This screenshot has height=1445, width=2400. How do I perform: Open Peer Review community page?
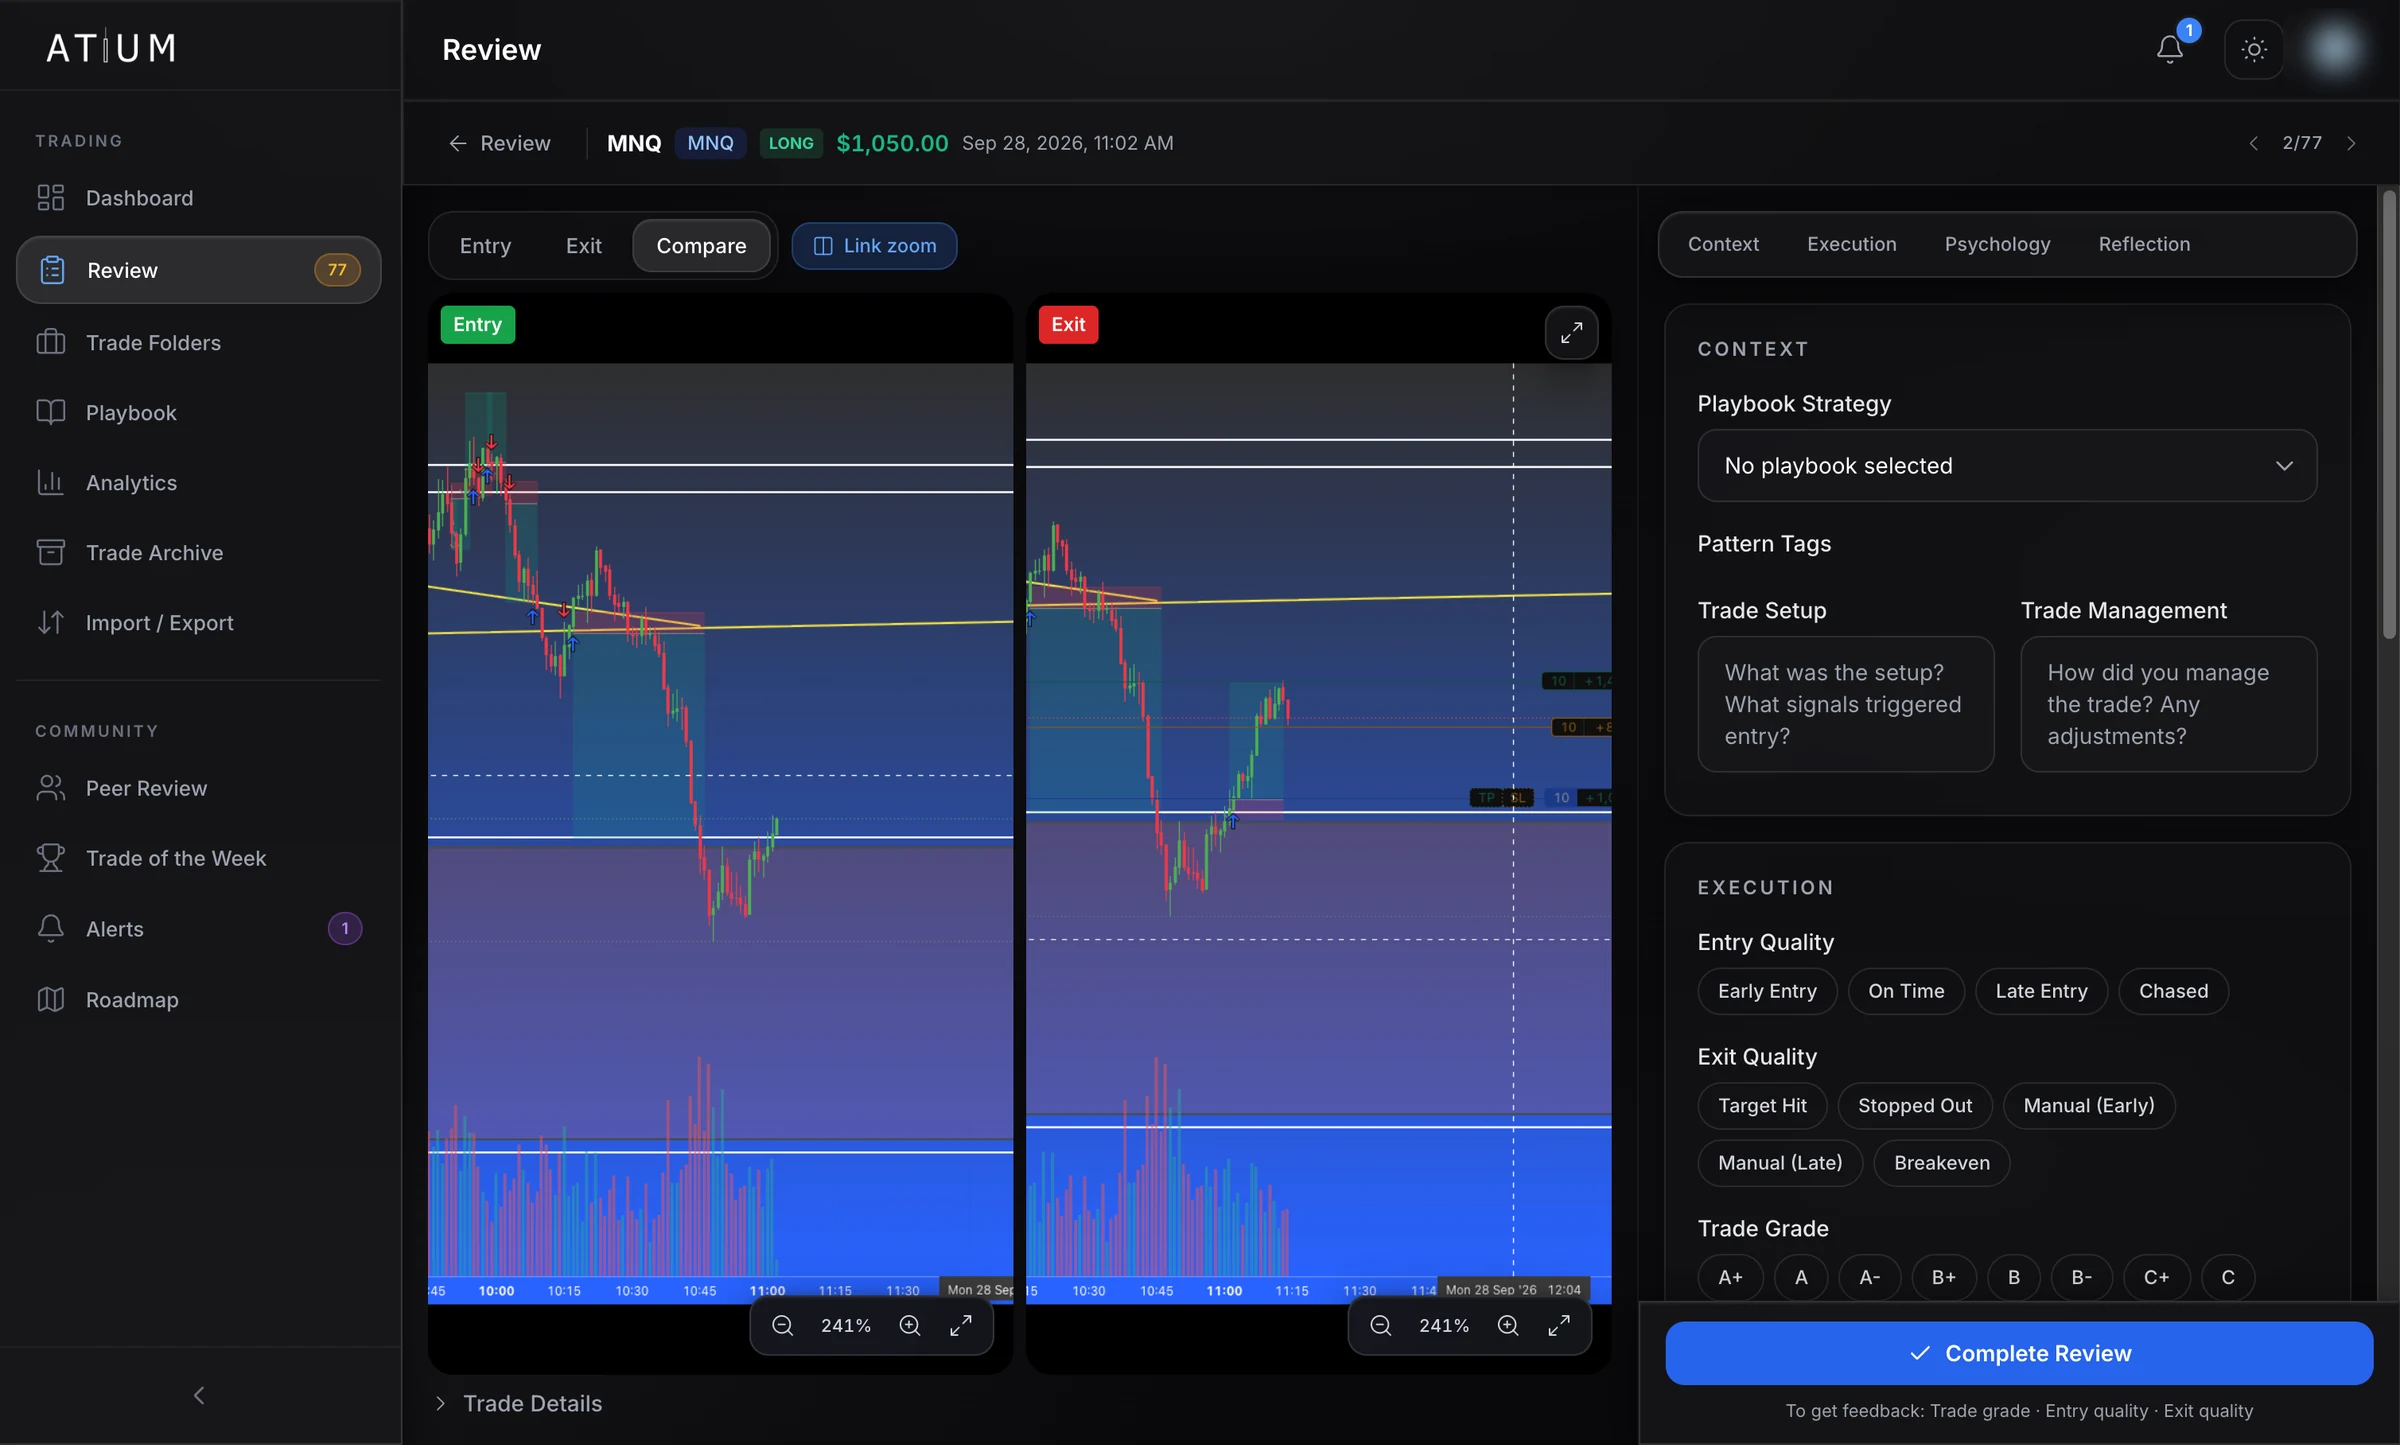coord(198,788)
